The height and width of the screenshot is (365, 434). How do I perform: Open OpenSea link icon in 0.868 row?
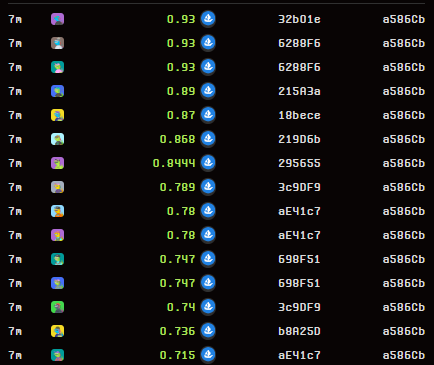pyautogui.click(x=208, y=139)
